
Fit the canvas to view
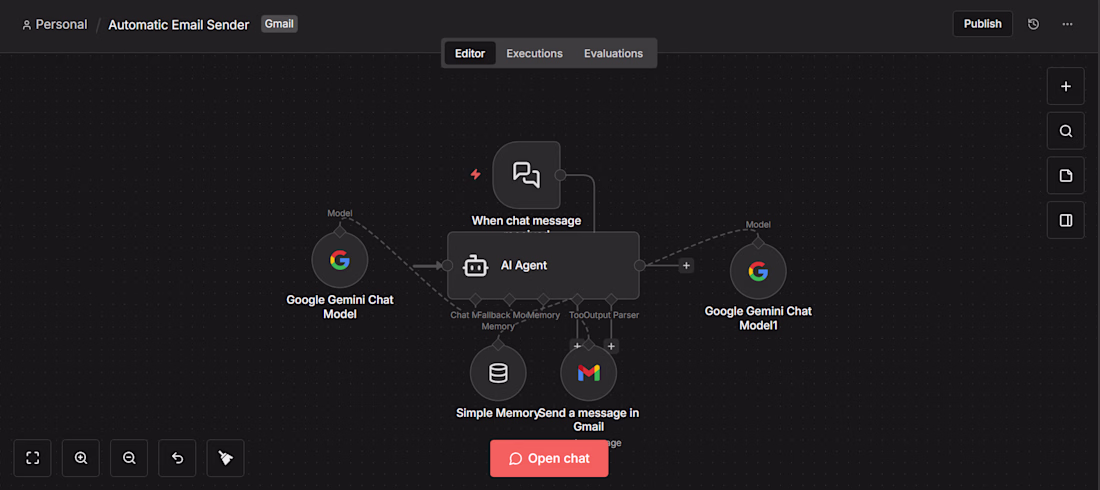[x=32, y=458]
